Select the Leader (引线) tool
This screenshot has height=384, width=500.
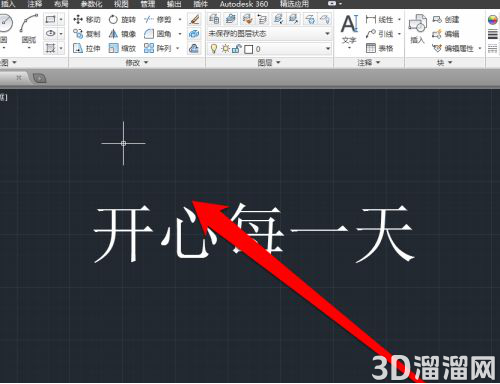point(379,34)
